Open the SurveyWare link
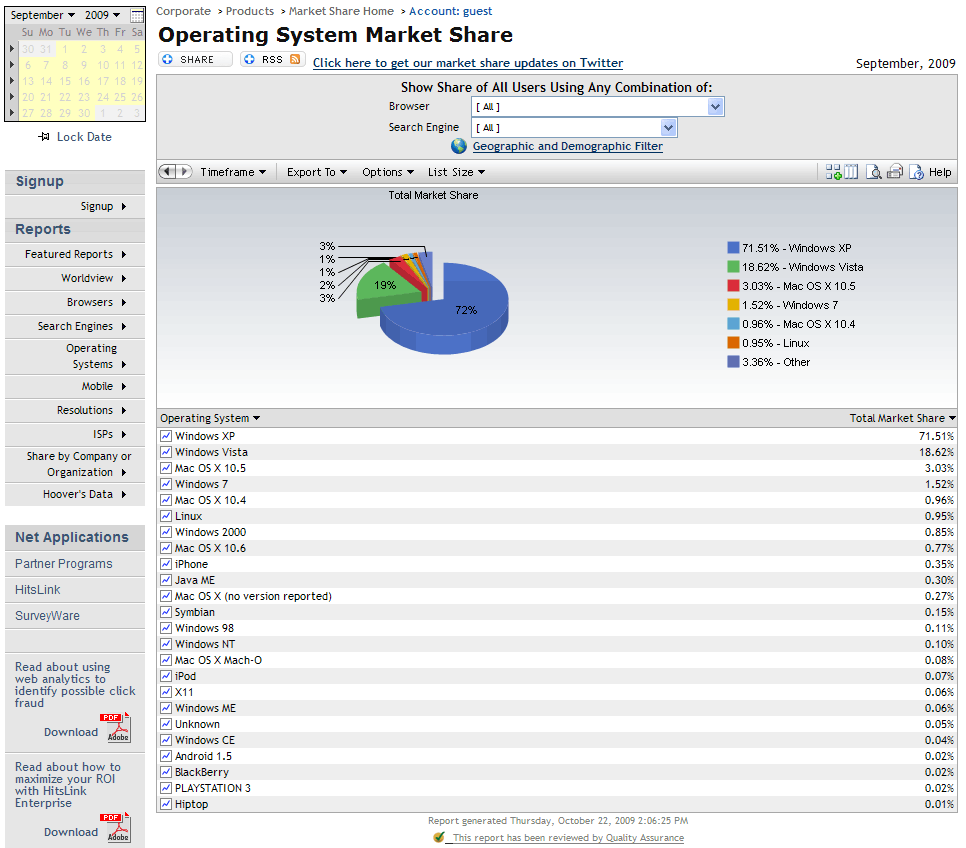Viewport: 966px width, 848px height. click(47, 615)
